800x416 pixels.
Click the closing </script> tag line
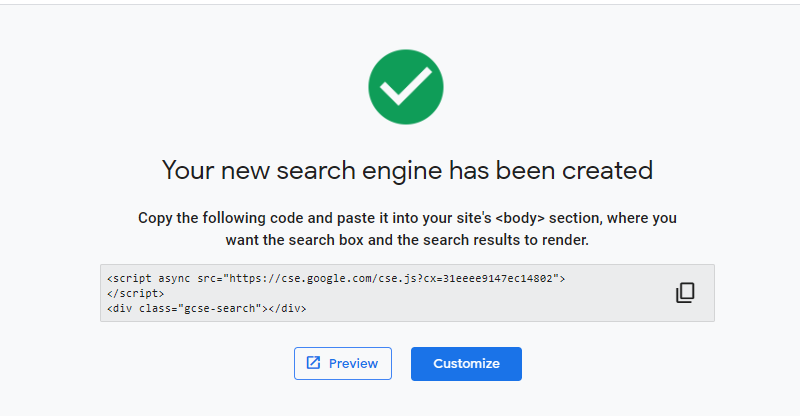(x=135, y=293)
